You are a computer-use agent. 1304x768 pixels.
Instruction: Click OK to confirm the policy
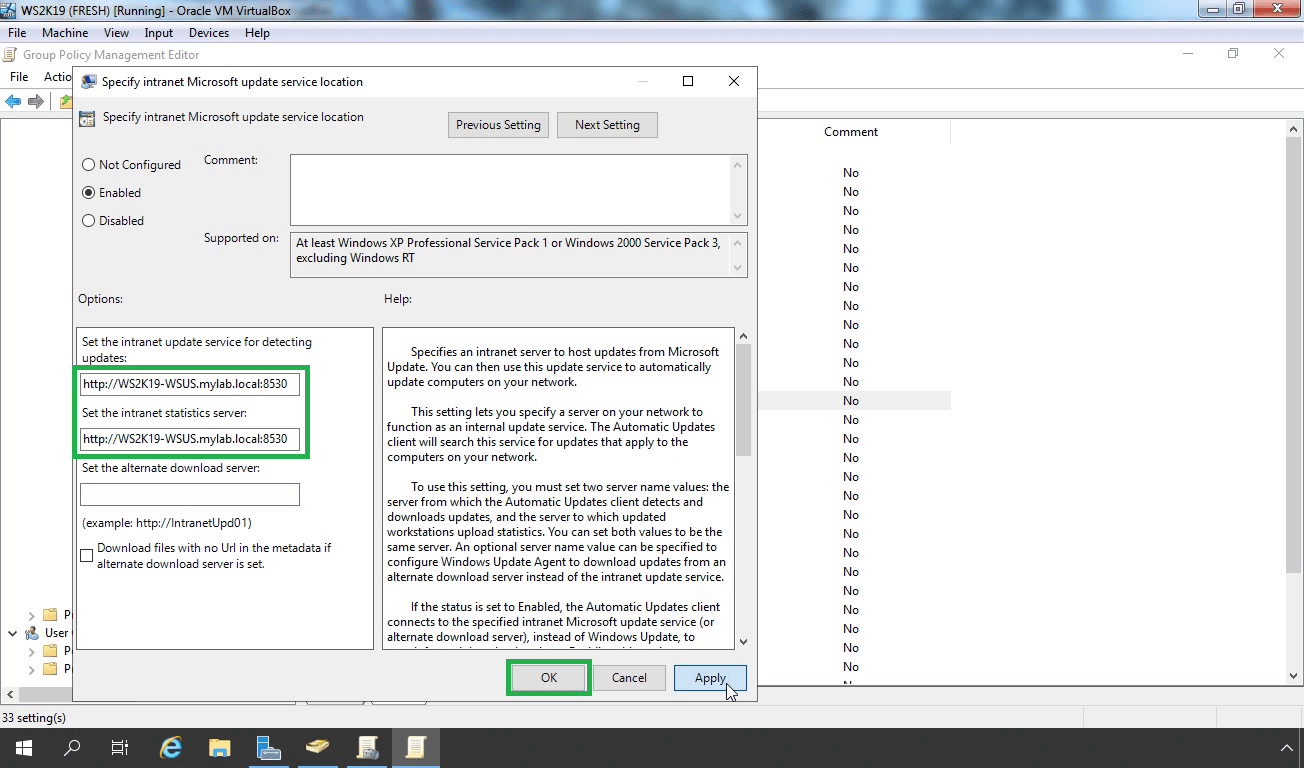[x=549, y=678]
